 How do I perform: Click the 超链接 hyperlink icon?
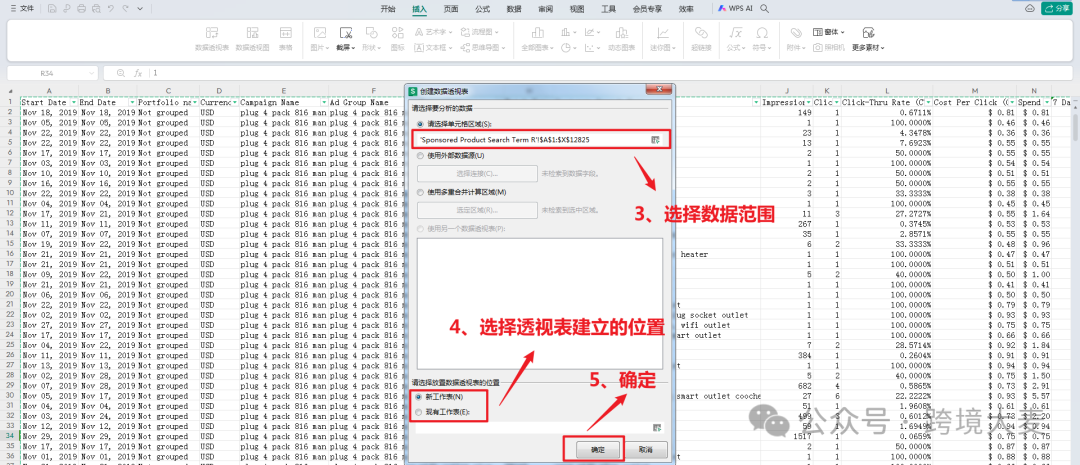point(701,32)
